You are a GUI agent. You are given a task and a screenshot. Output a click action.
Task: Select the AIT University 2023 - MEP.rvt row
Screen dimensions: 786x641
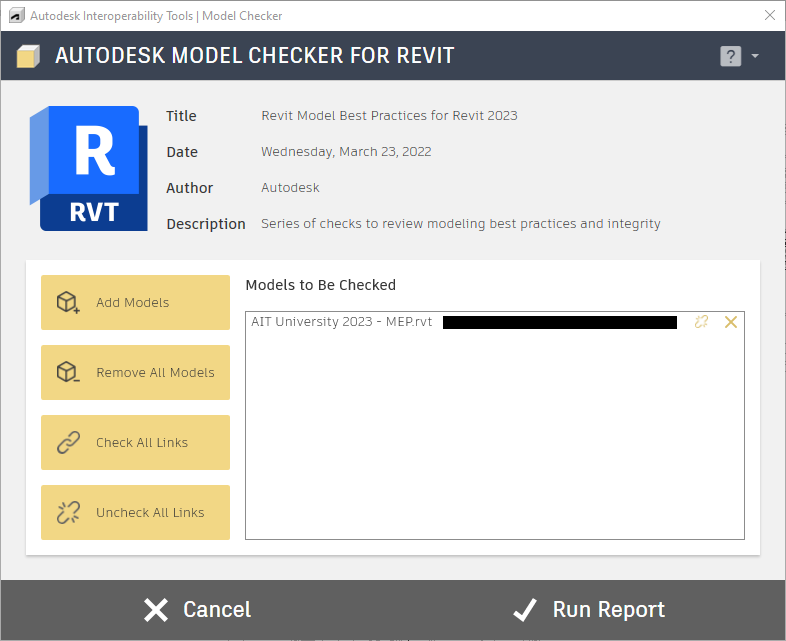click(495, 322)
